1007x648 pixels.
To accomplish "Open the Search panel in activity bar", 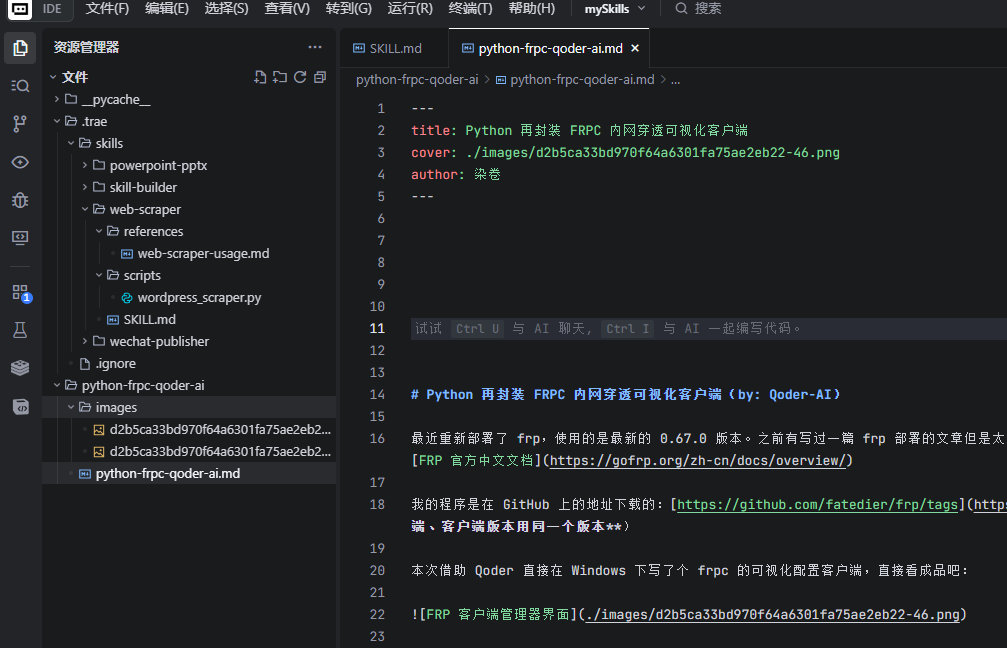I will (x=20, y=86).
